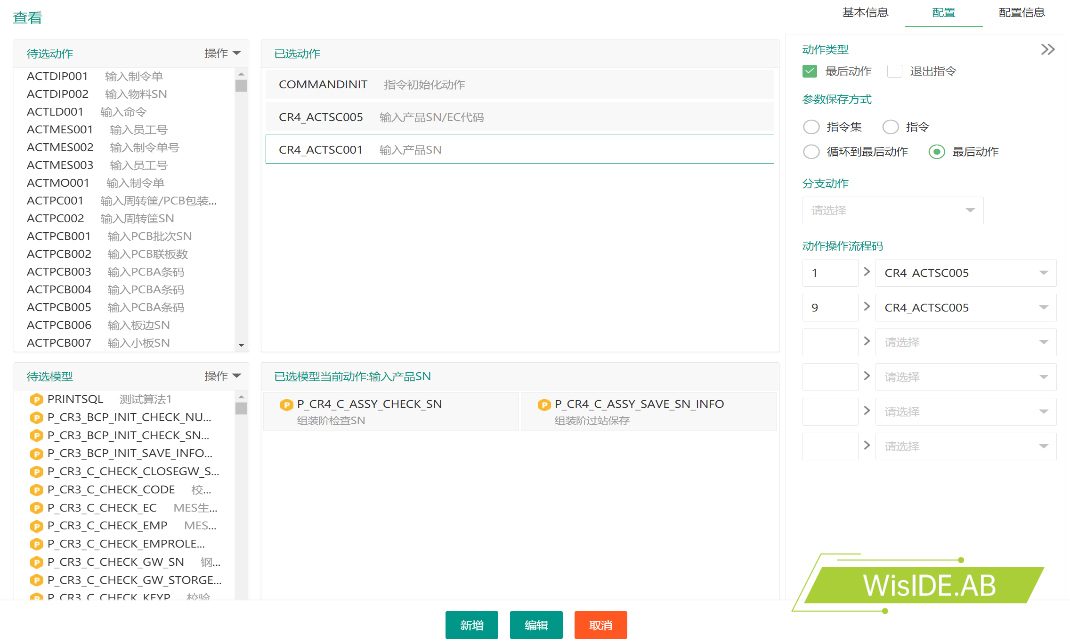This screenshot has height=642, width=1070.
Task: Open the 配置信息 tab
Action: (1021, 13)
